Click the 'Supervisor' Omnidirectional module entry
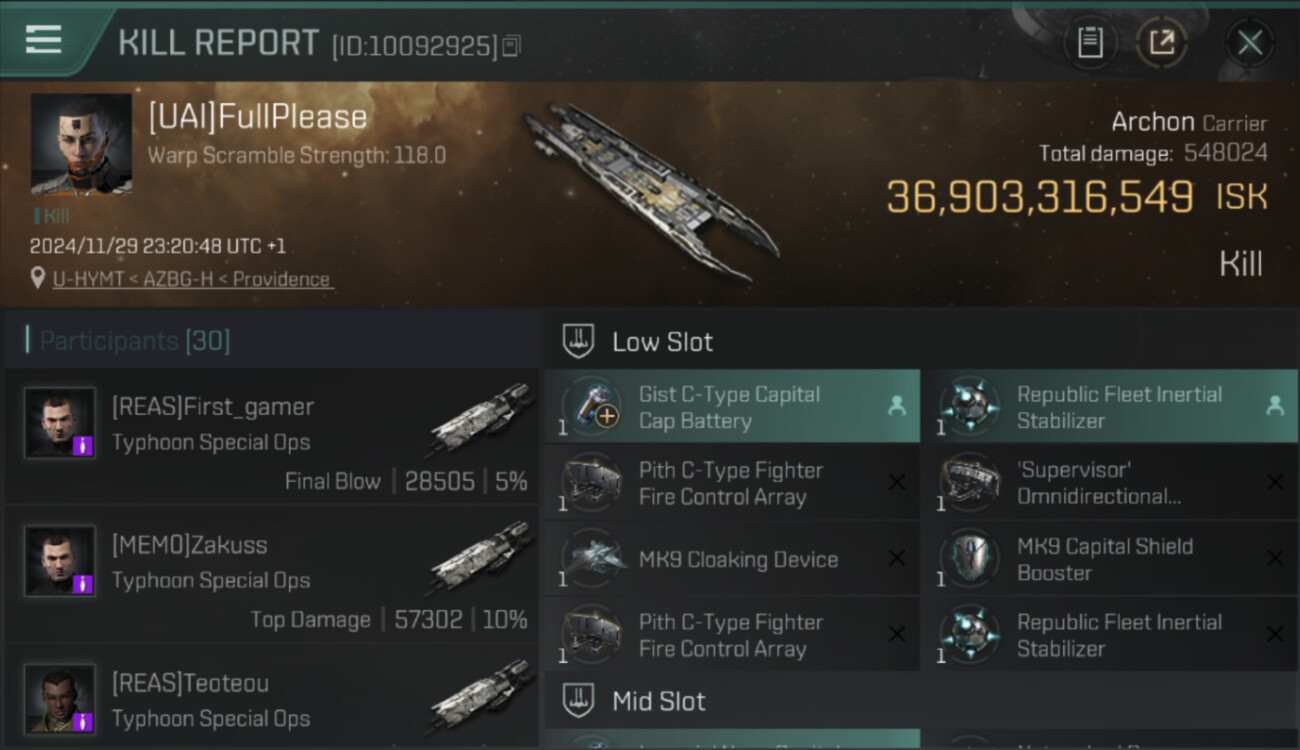This screenshot has width=1300, height=750. coord(1109,483)
